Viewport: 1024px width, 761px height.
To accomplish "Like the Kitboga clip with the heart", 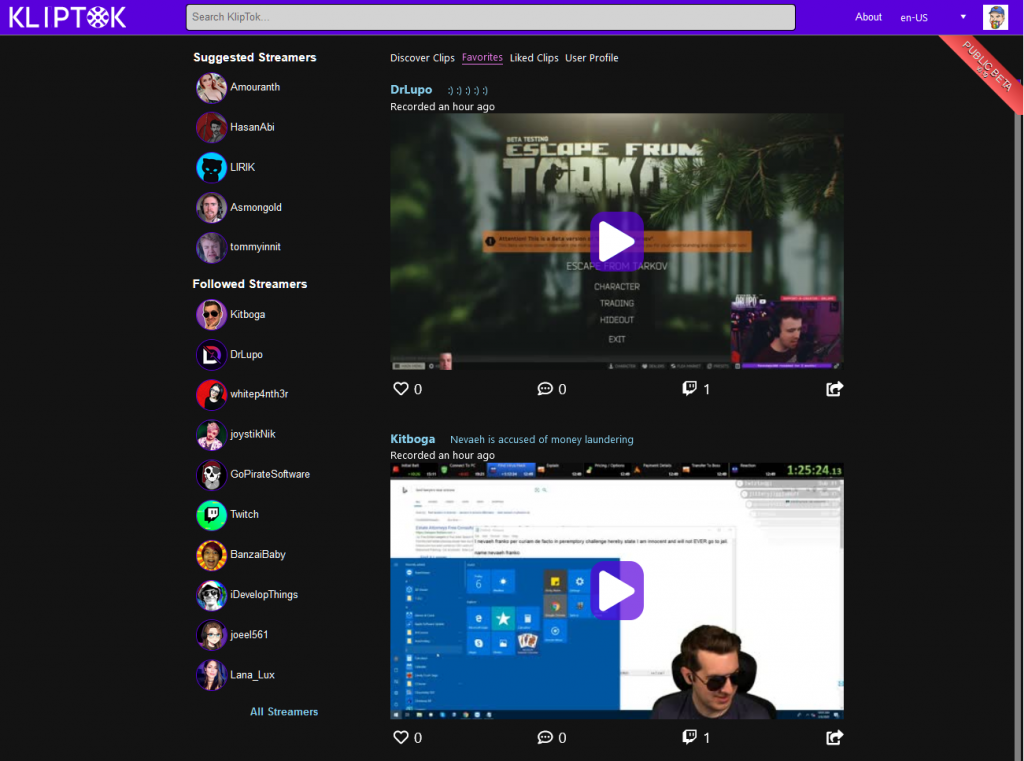I will 400,737.
